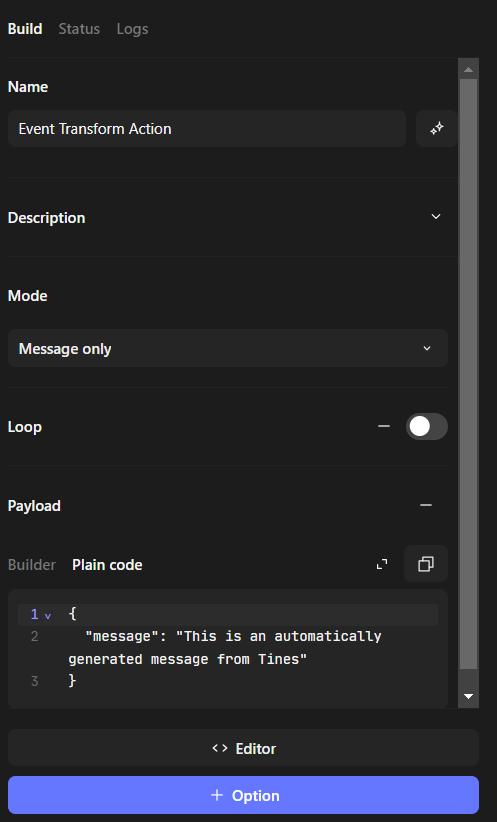Image resolution: width=497 pixels, height=822 pixels.
Task: Open the Logs tab
Action: 132,29
